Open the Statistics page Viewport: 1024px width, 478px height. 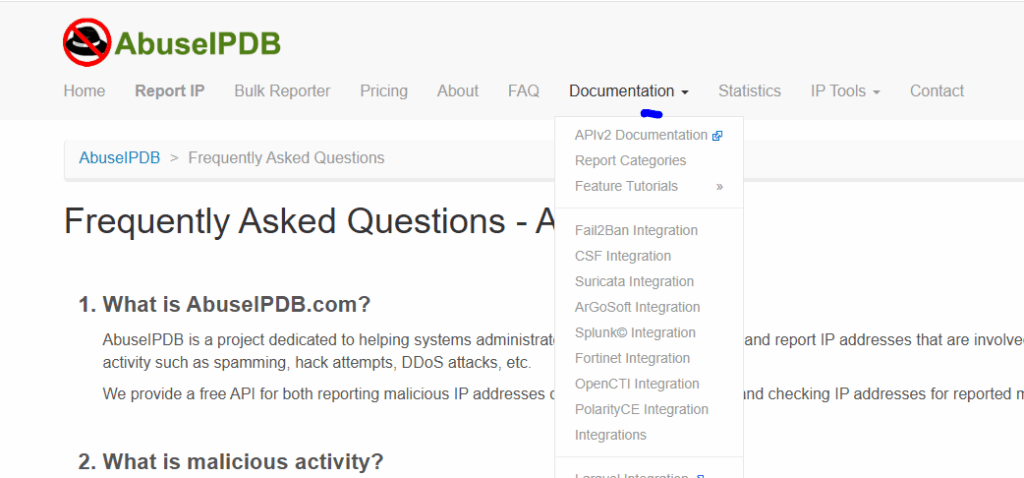point(750,91)
